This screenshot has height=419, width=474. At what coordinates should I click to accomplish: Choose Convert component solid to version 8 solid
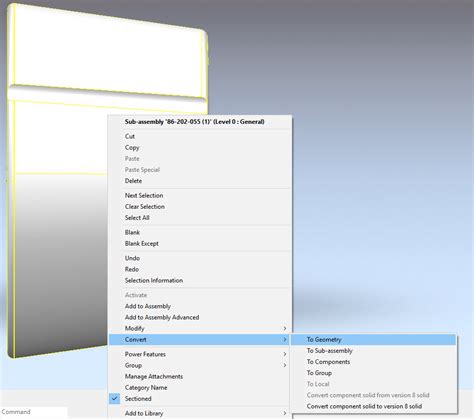(x=373, y=406)
